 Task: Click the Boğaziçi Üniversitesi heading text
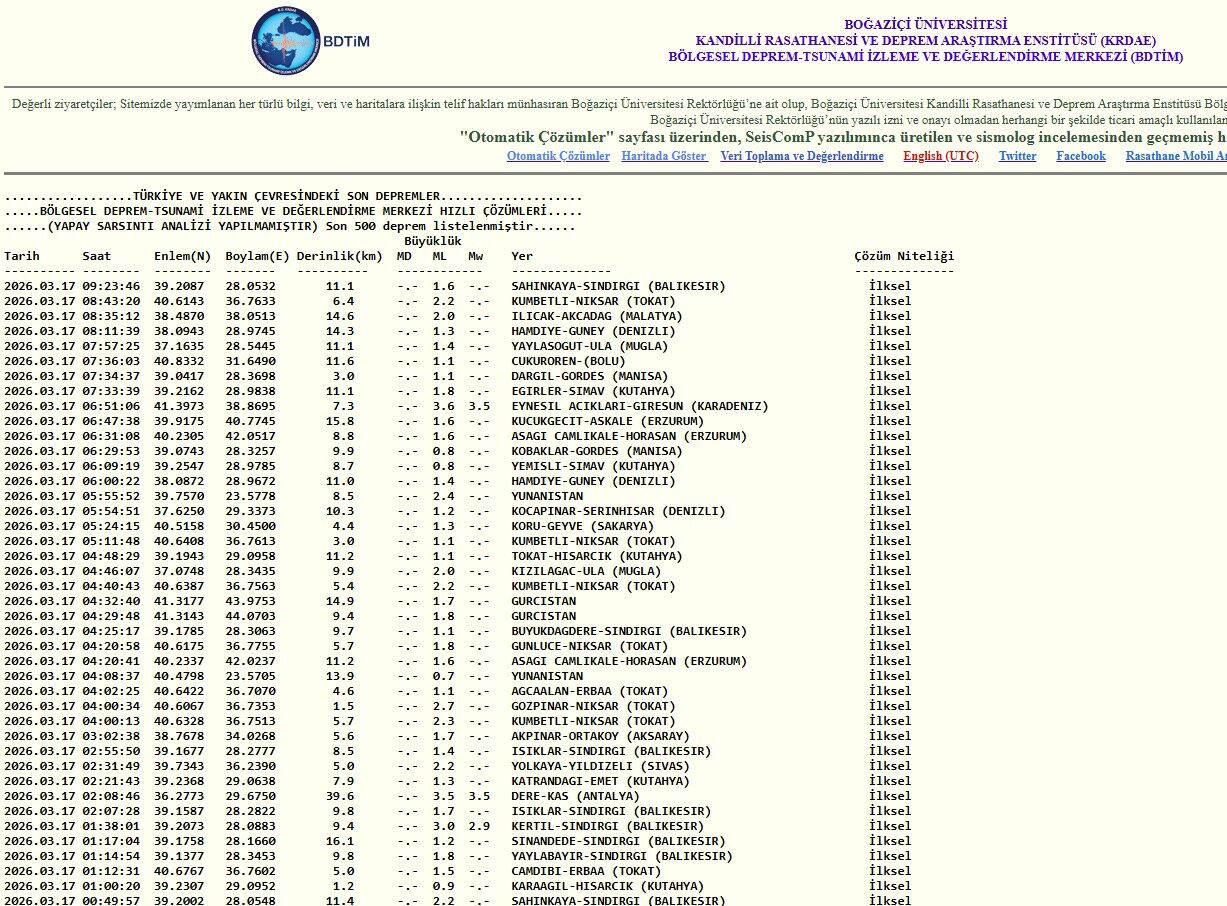[925, 25]
